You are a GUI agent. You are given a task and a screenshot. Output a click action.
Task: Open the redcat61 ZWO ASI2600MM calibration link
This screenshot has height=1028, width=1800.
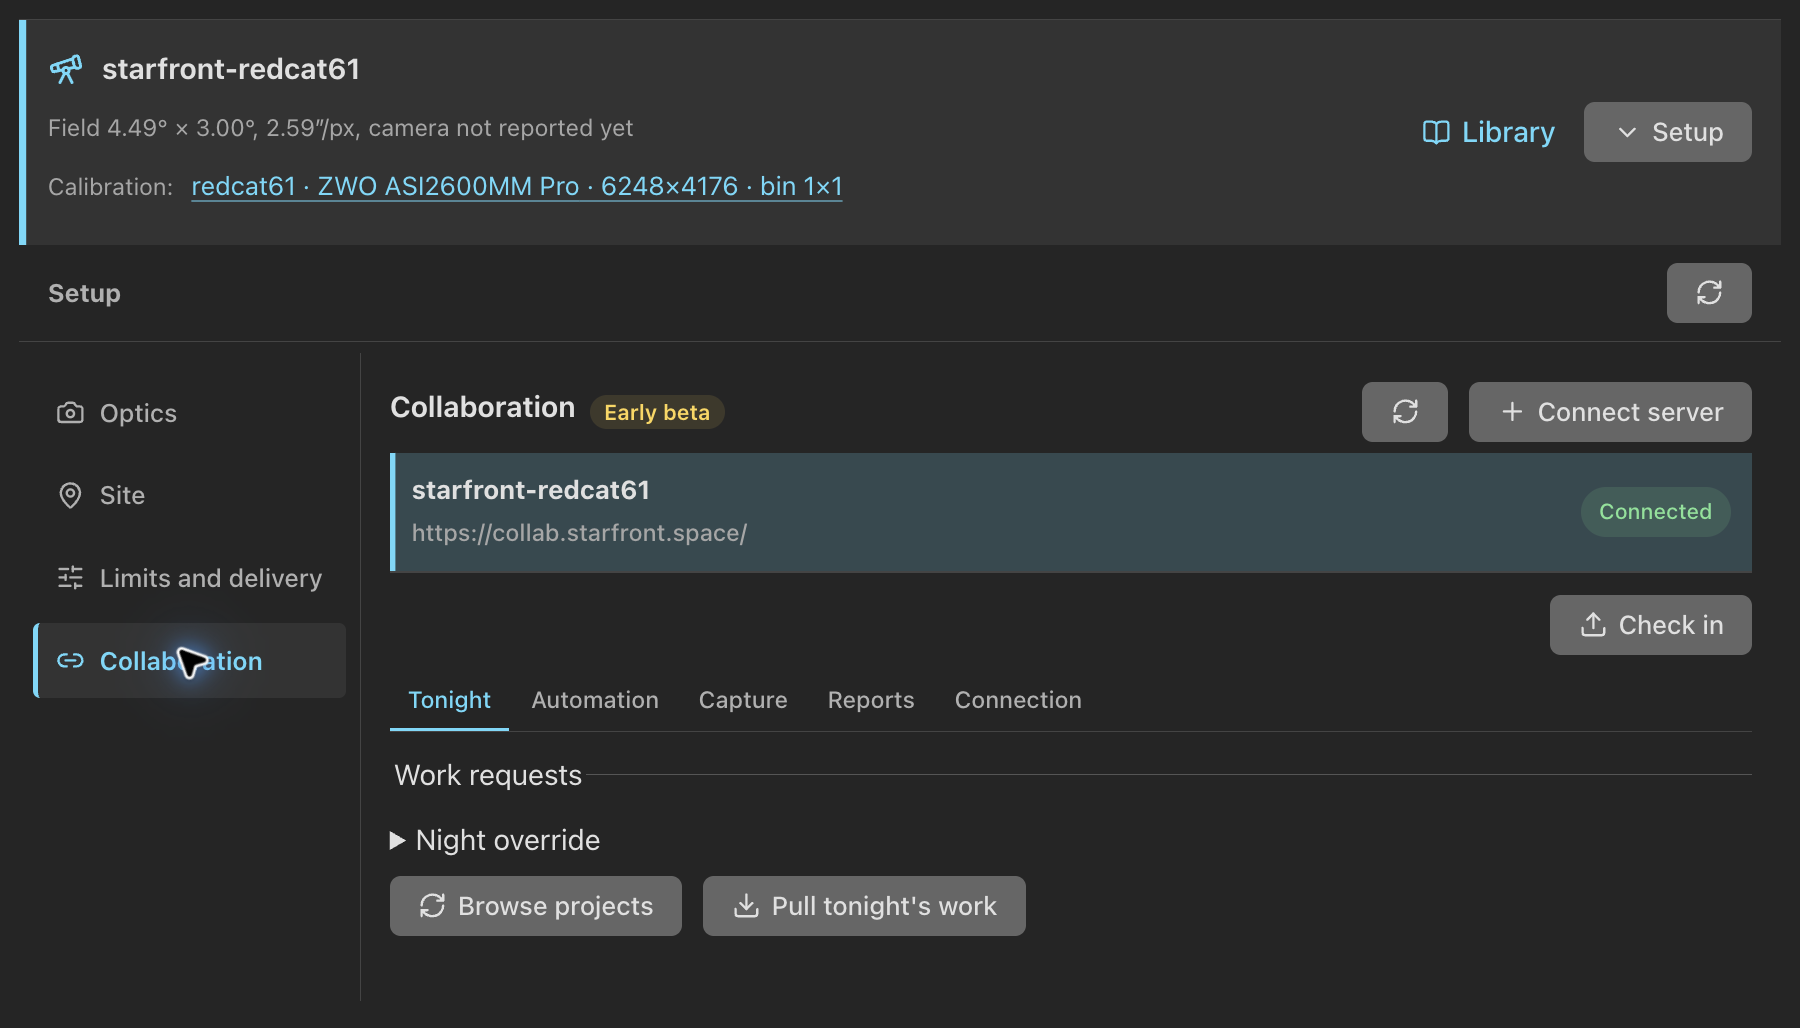[516, 187]
